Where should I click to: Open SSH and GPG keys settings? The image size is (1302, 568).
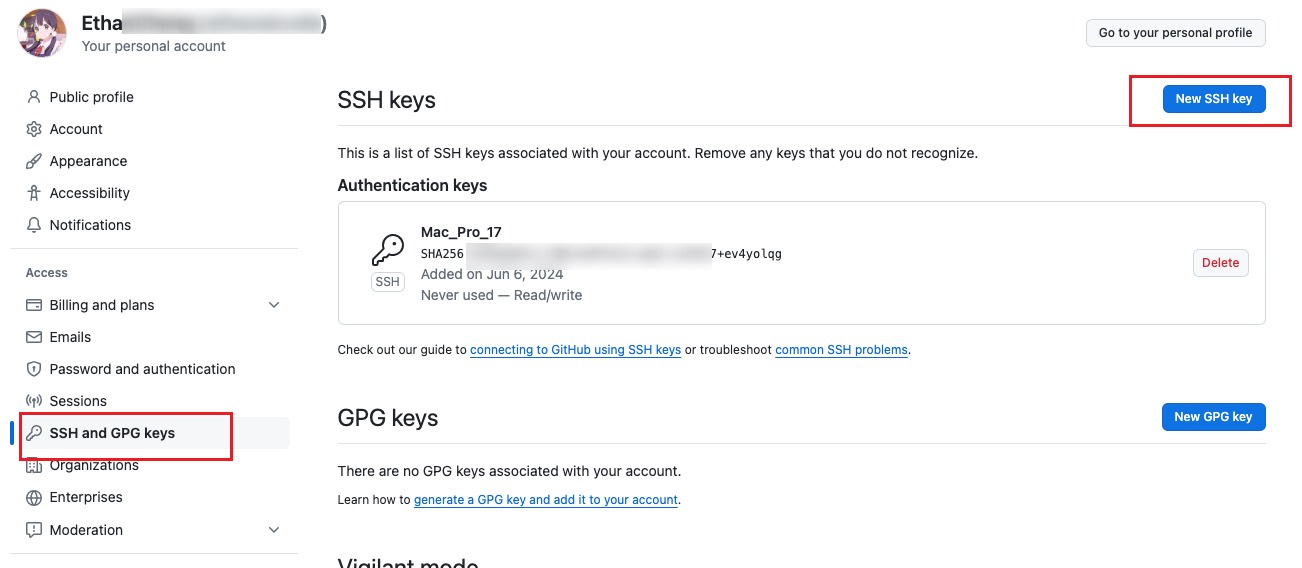point(112,433)
